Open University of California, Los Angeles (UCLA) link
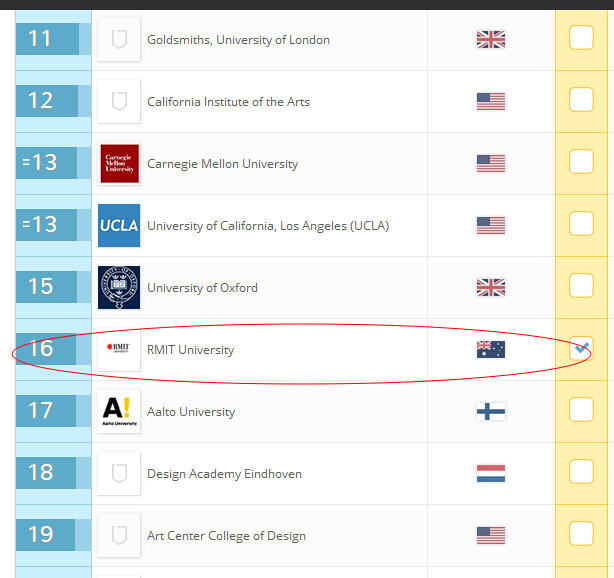The image size is (614, 578). click(x=268, y=226)
